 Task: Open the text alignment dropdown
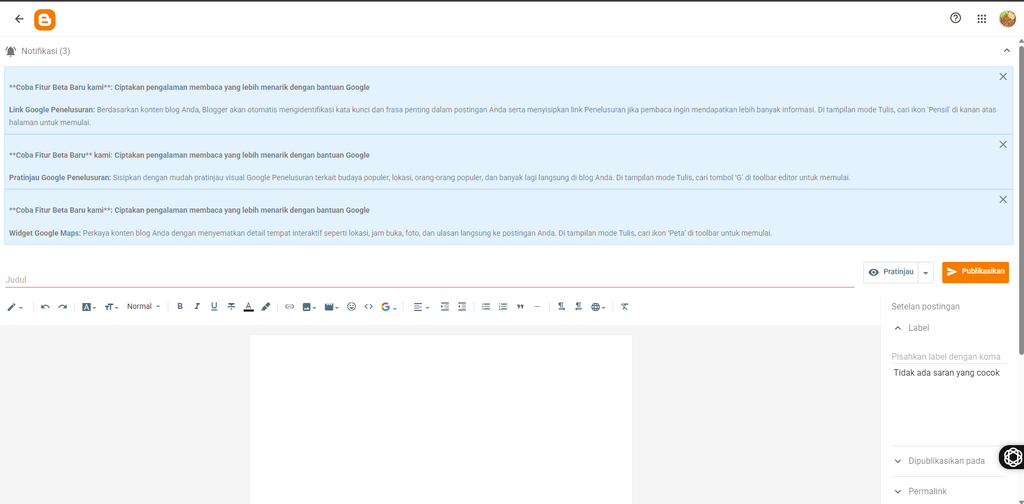(x=421, y=307)
